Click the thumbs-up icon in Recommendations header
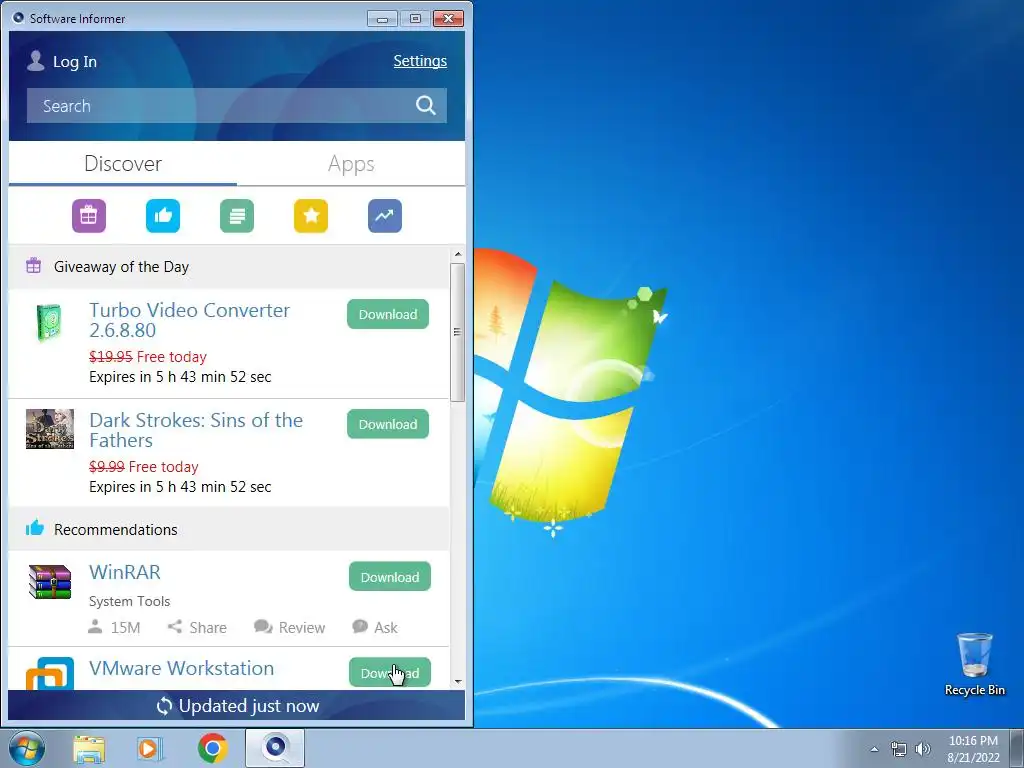 [35, 528]
